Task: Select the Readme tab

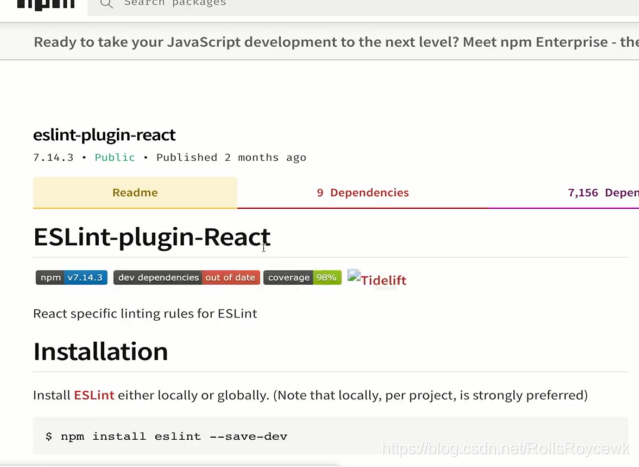Action: coord(135,193)
